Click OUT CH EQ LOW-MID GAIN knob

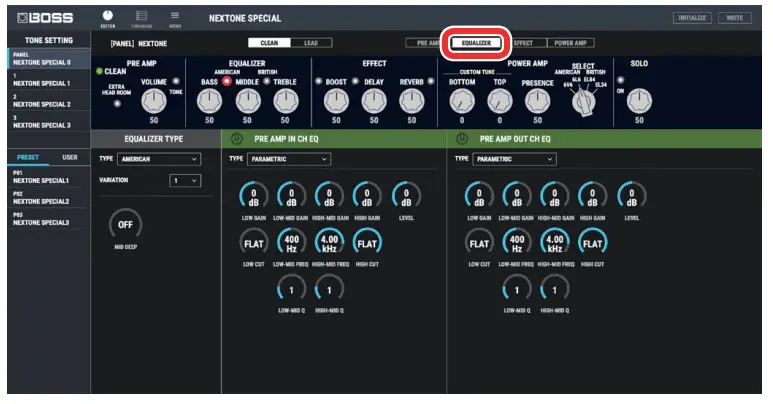517,197
